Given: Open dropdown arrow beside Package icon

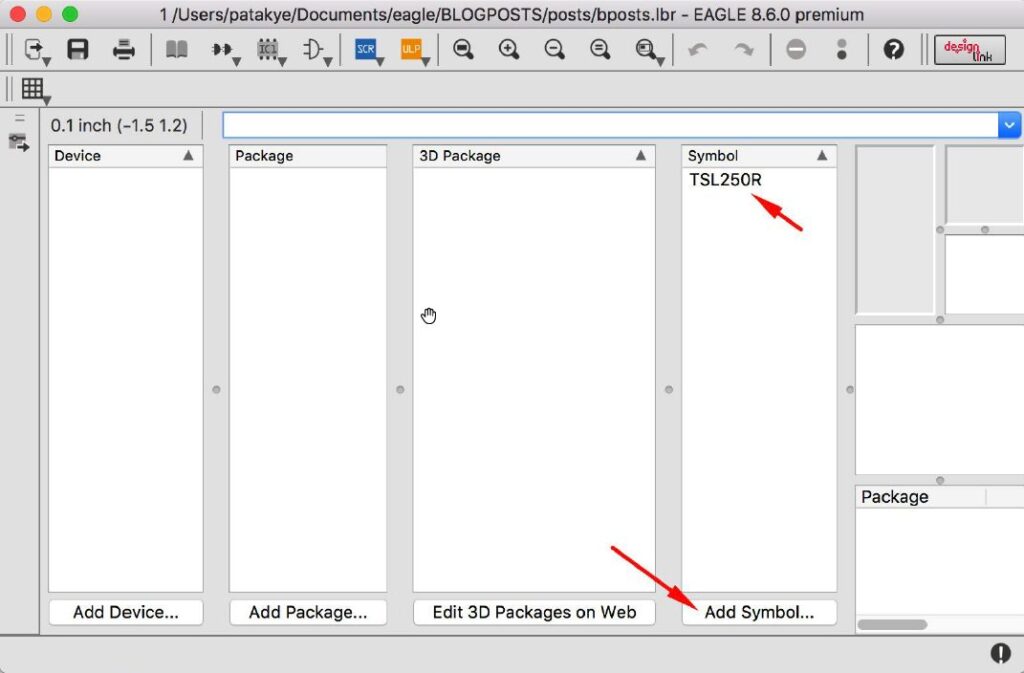Looking at the screenshot, I should coord(282,62).
